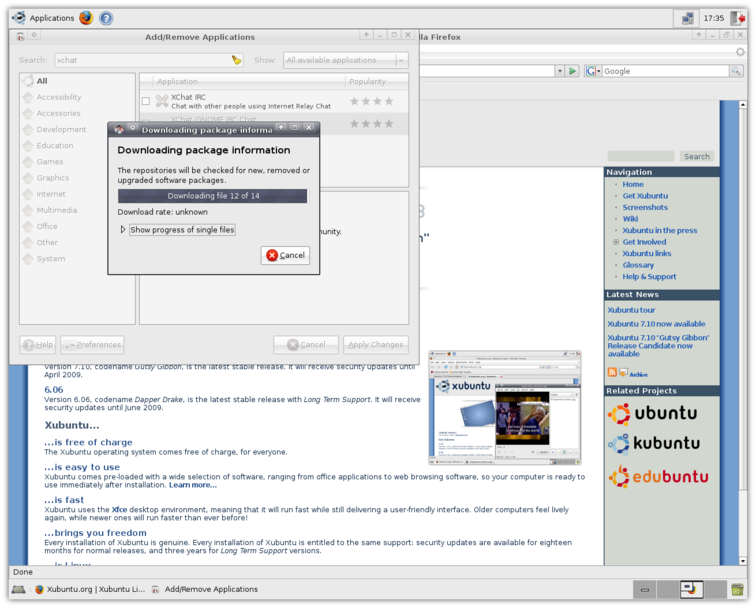Switch to Xubuntu.org Firefox taskbar entry
The width and height of the screenshot is (756, 608).
click(90, 589)
